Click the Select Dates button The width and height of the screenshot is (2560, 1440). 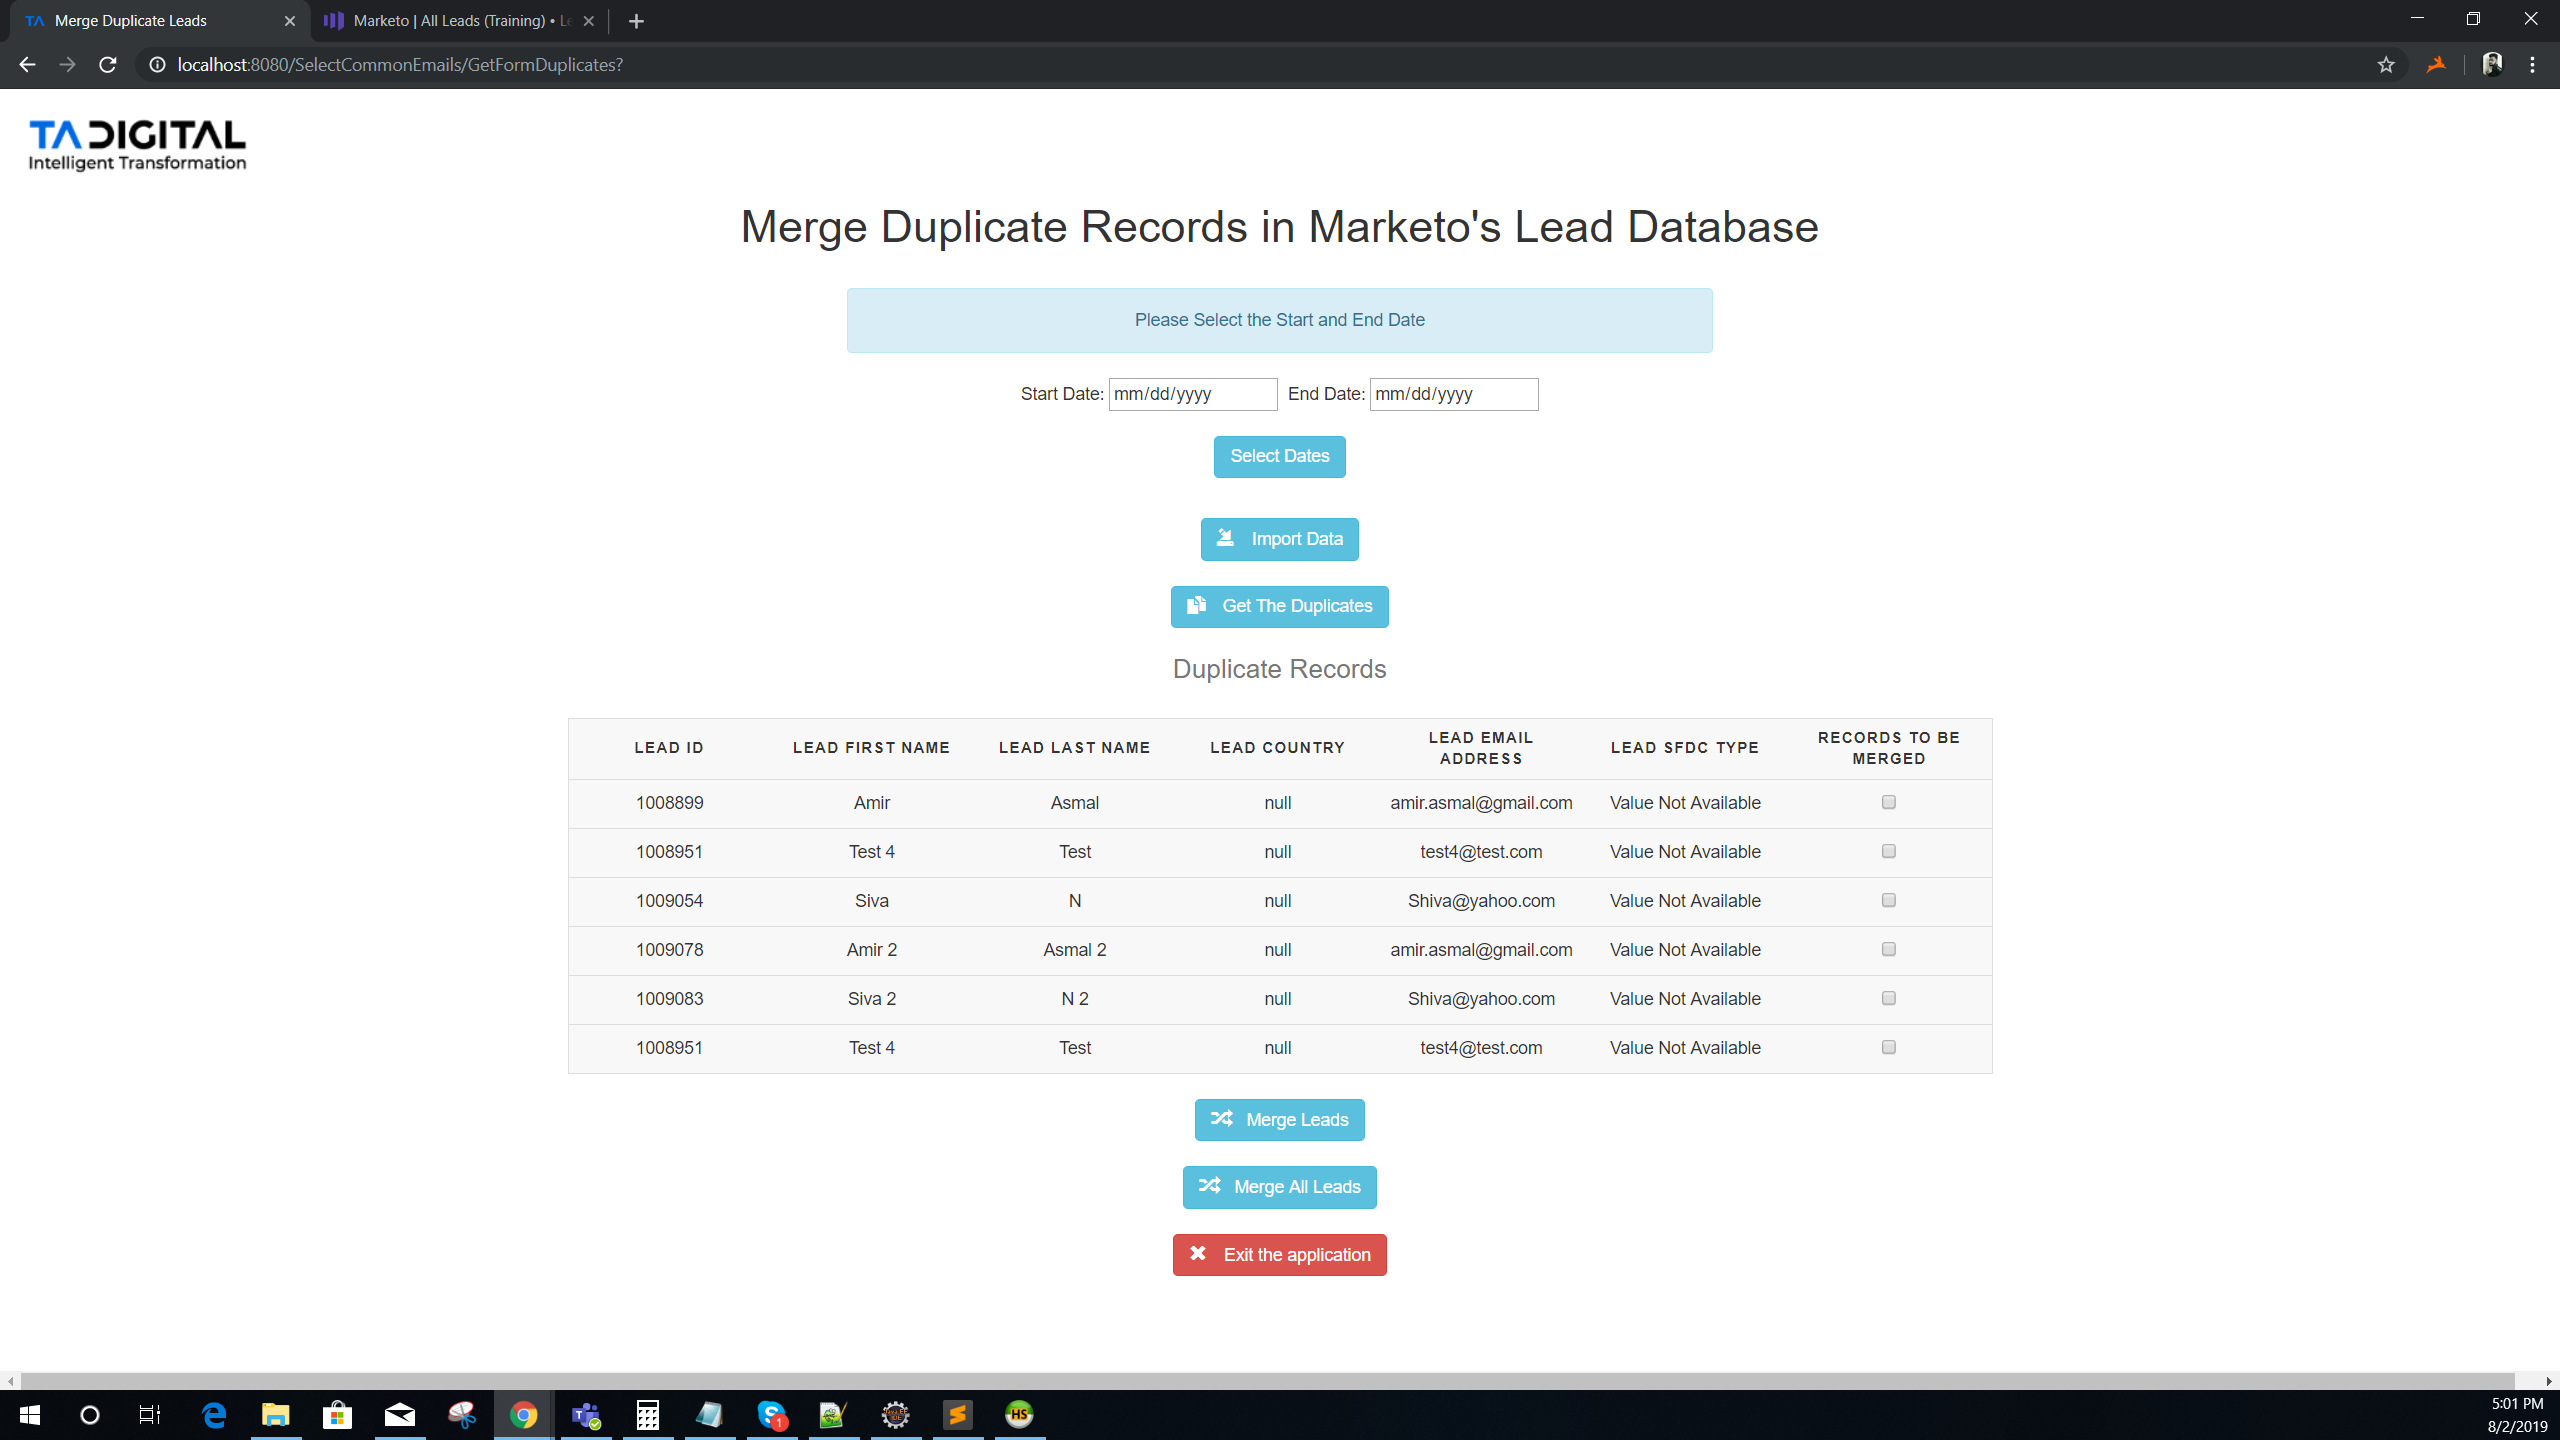click(1280, 455)
